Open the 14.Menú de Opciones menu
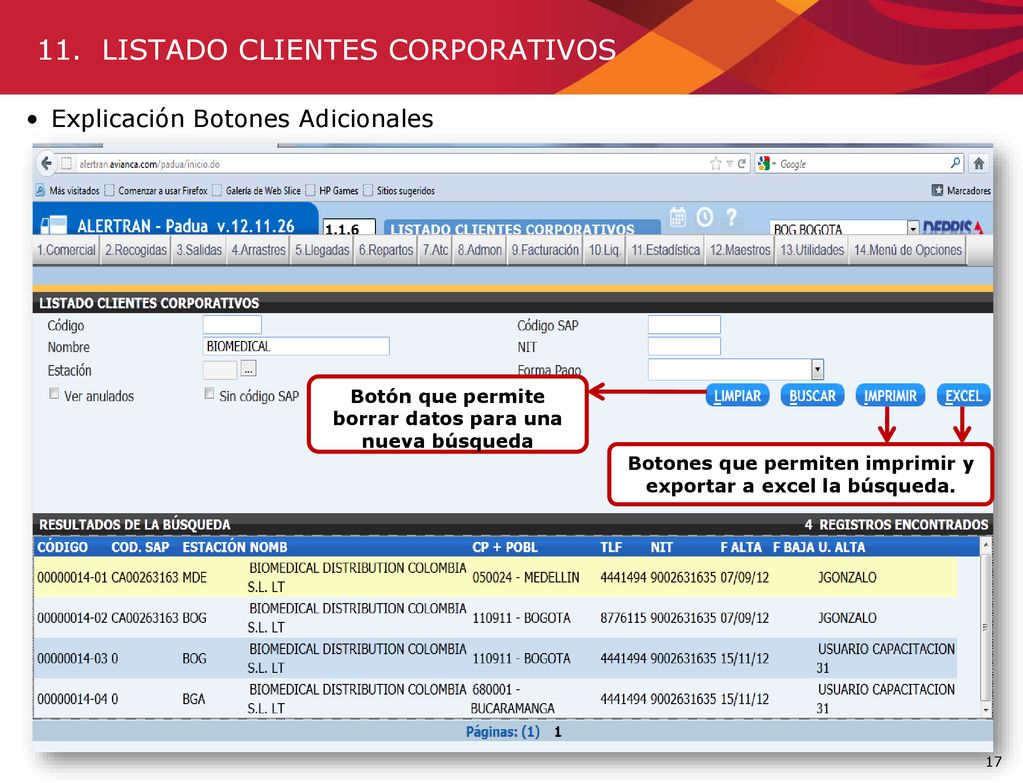This screenshot has height=783, width=1023. pyautogui.click(x=908, y=250)
